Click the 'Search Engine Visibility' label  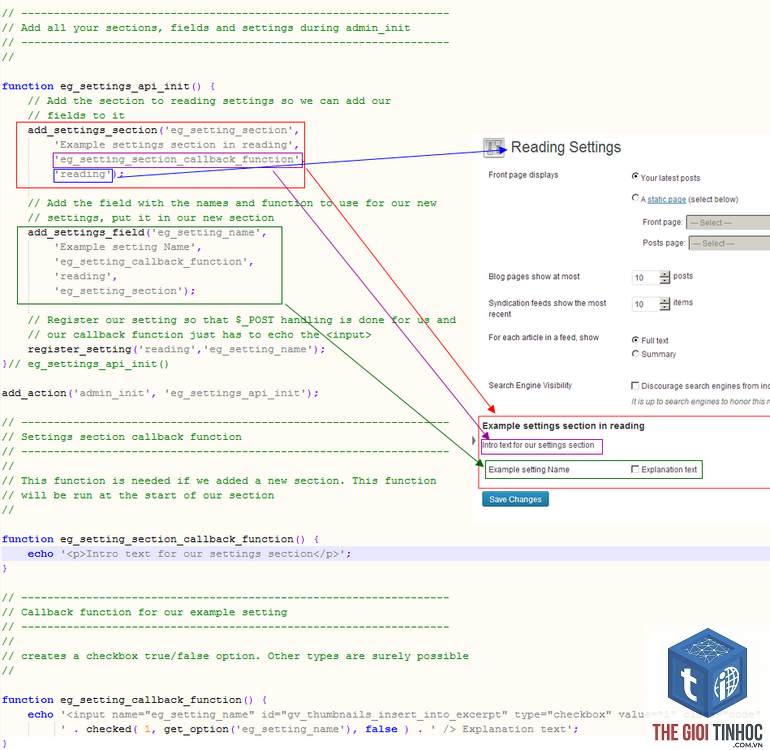coord(530,386)
